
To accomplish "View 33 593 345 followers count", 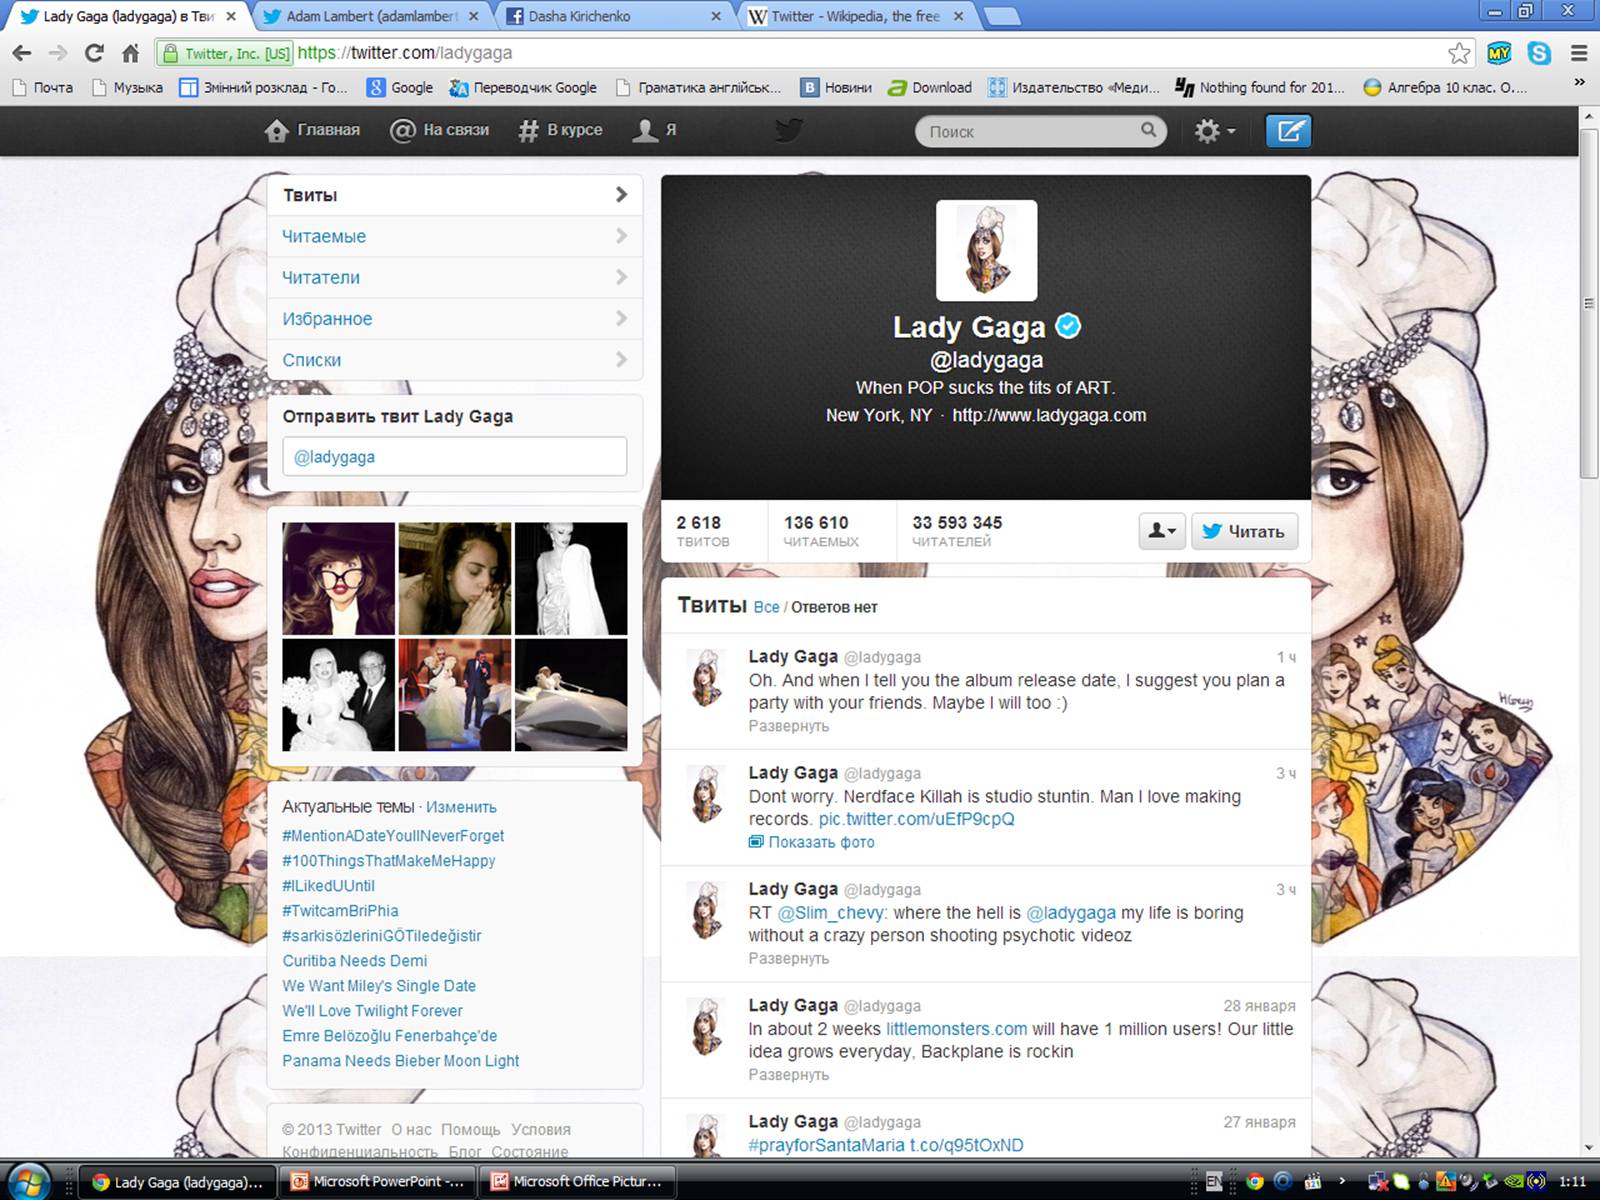I will [x=957, y=531].
